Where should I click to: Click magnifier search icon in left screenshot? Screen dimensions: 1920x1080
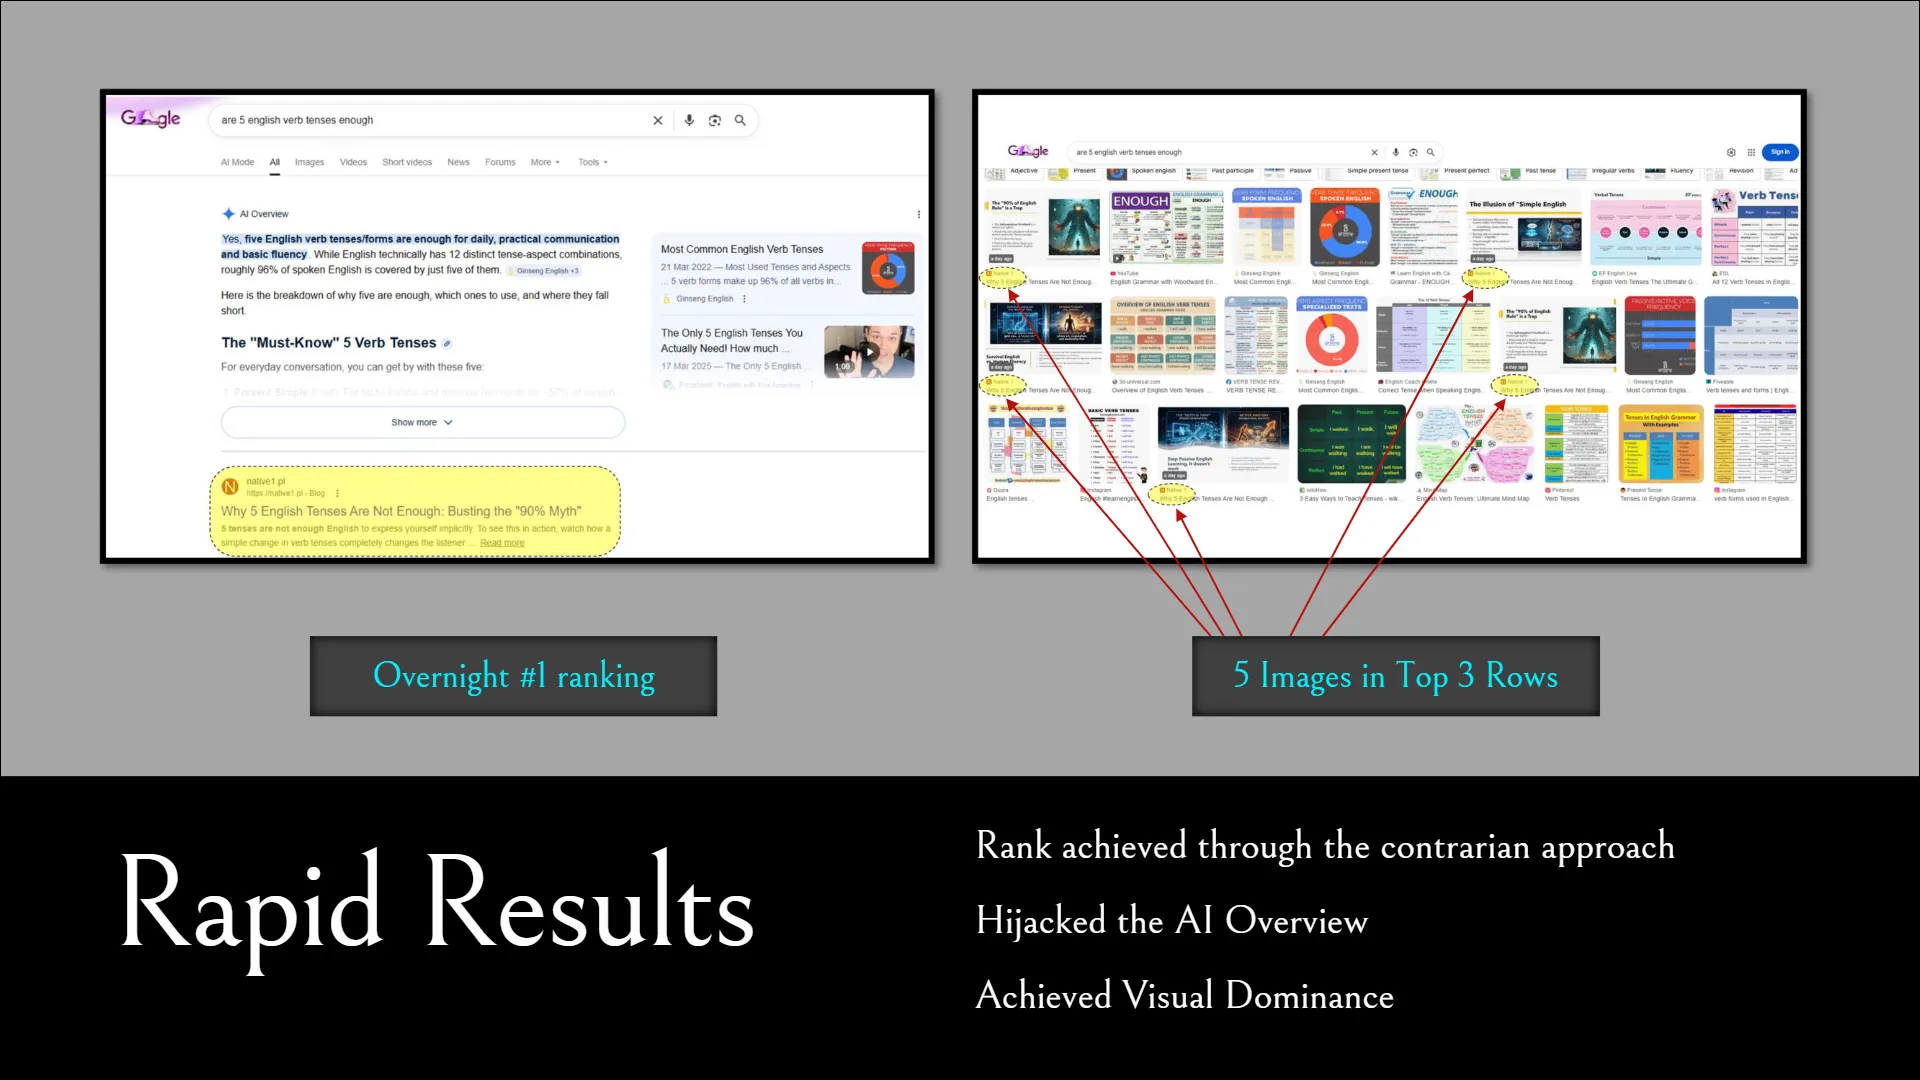tap(741, 120)
